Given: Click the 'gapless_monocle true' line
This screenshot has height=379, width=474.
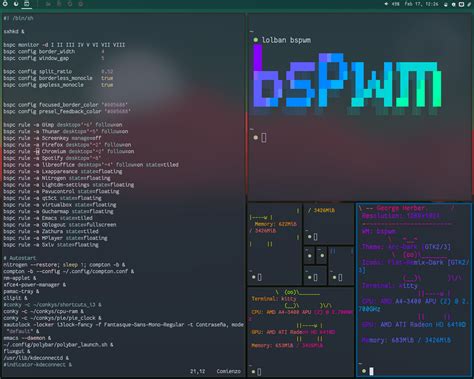Looking at the screenshot, I should (58, 85).
